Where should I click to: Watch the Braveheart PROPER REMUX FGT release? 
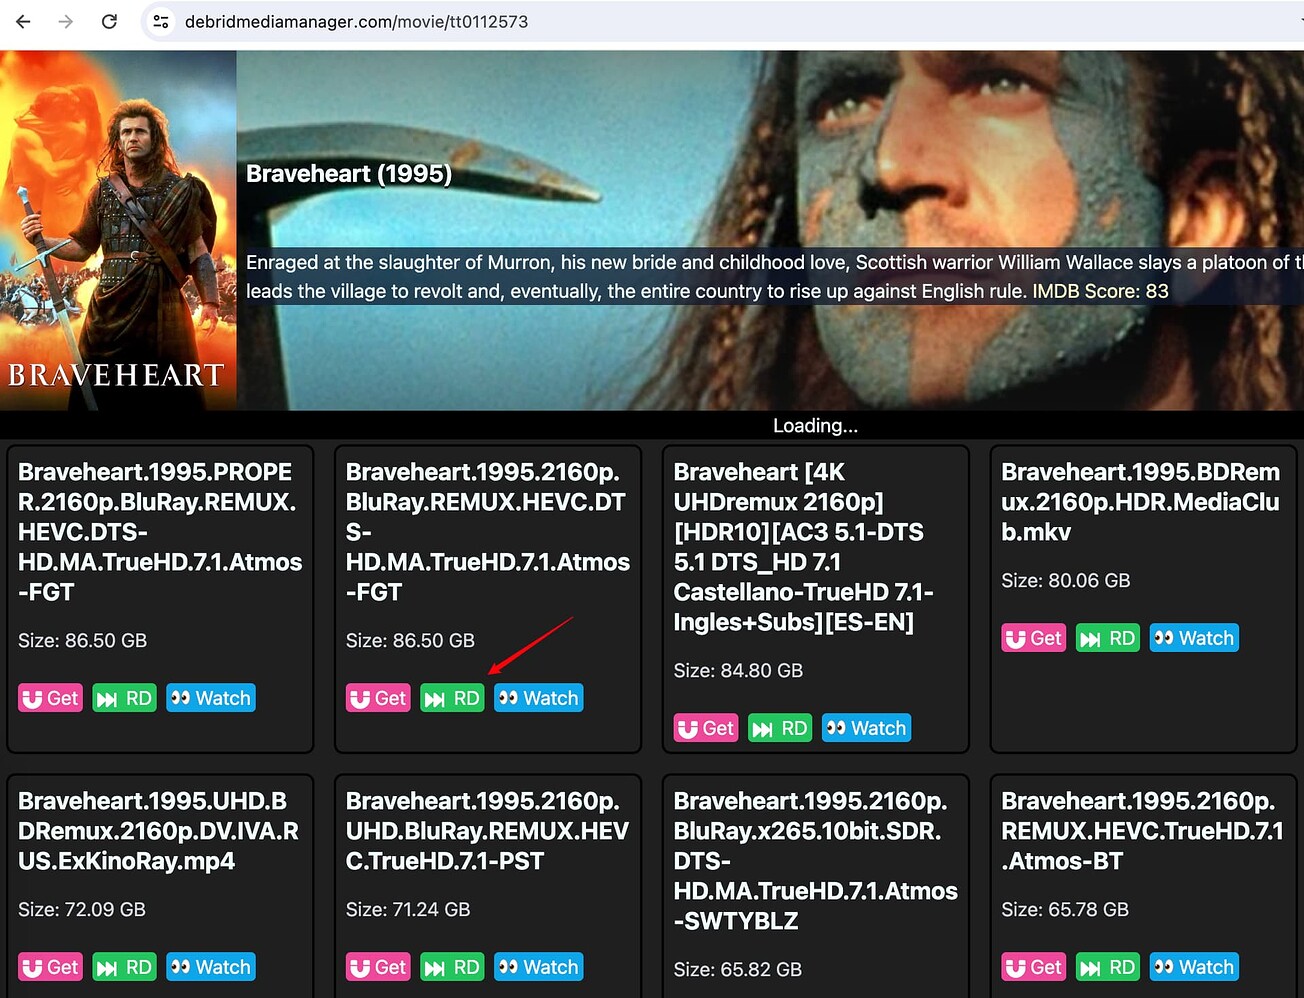(x=211, y=698)
